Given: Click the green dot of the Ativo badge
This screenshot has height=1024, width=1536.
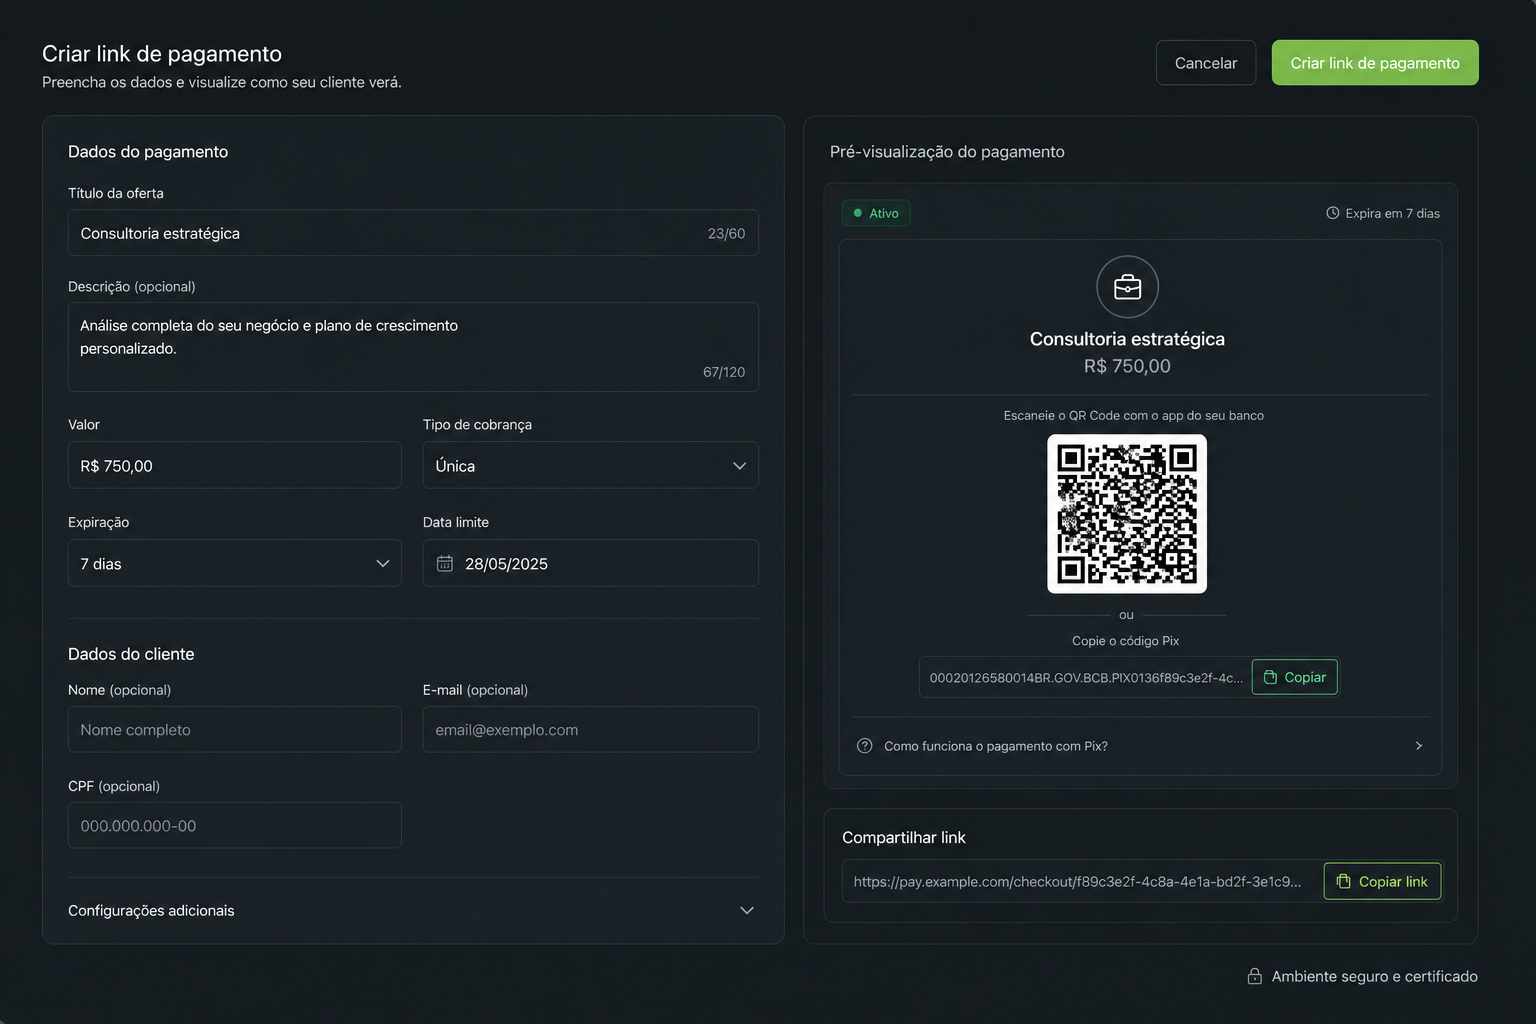Looking at the screenshot, I should [857, 213].
